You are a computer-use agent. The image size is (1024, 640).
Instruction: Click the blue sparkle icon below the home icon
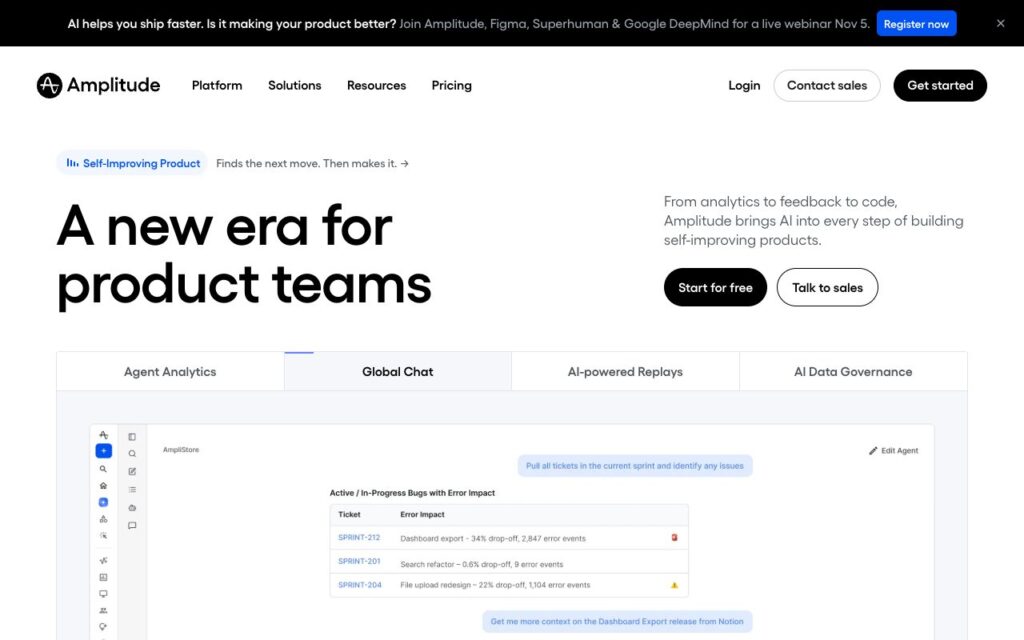point(103,502)
